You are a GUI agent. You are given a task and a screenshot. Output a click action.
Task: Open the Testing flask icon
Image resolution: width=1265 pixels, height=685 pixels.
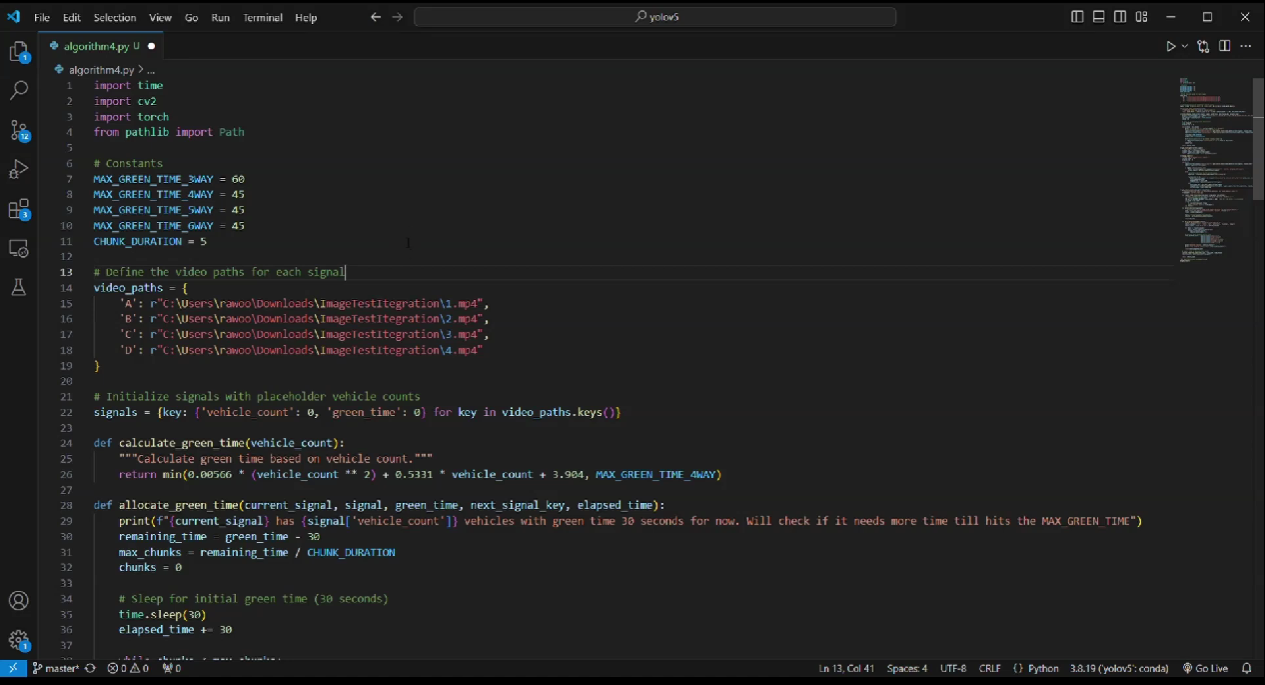18,287
